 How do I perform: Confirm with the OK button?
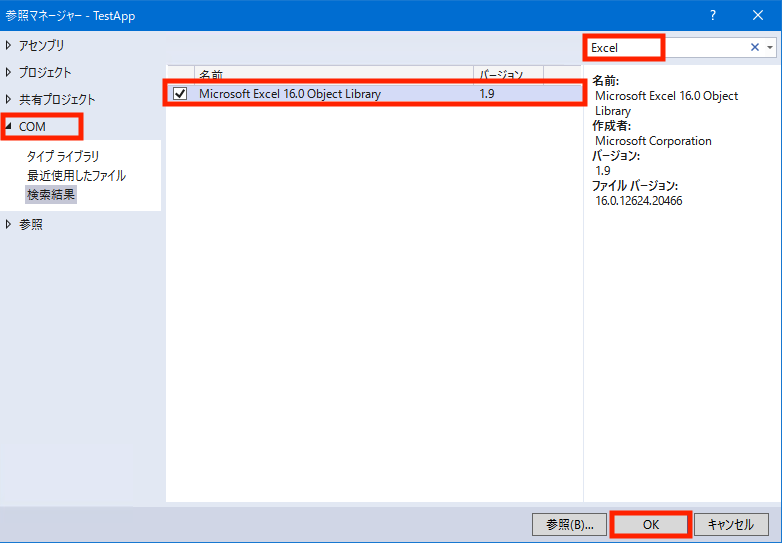point(651,525)
